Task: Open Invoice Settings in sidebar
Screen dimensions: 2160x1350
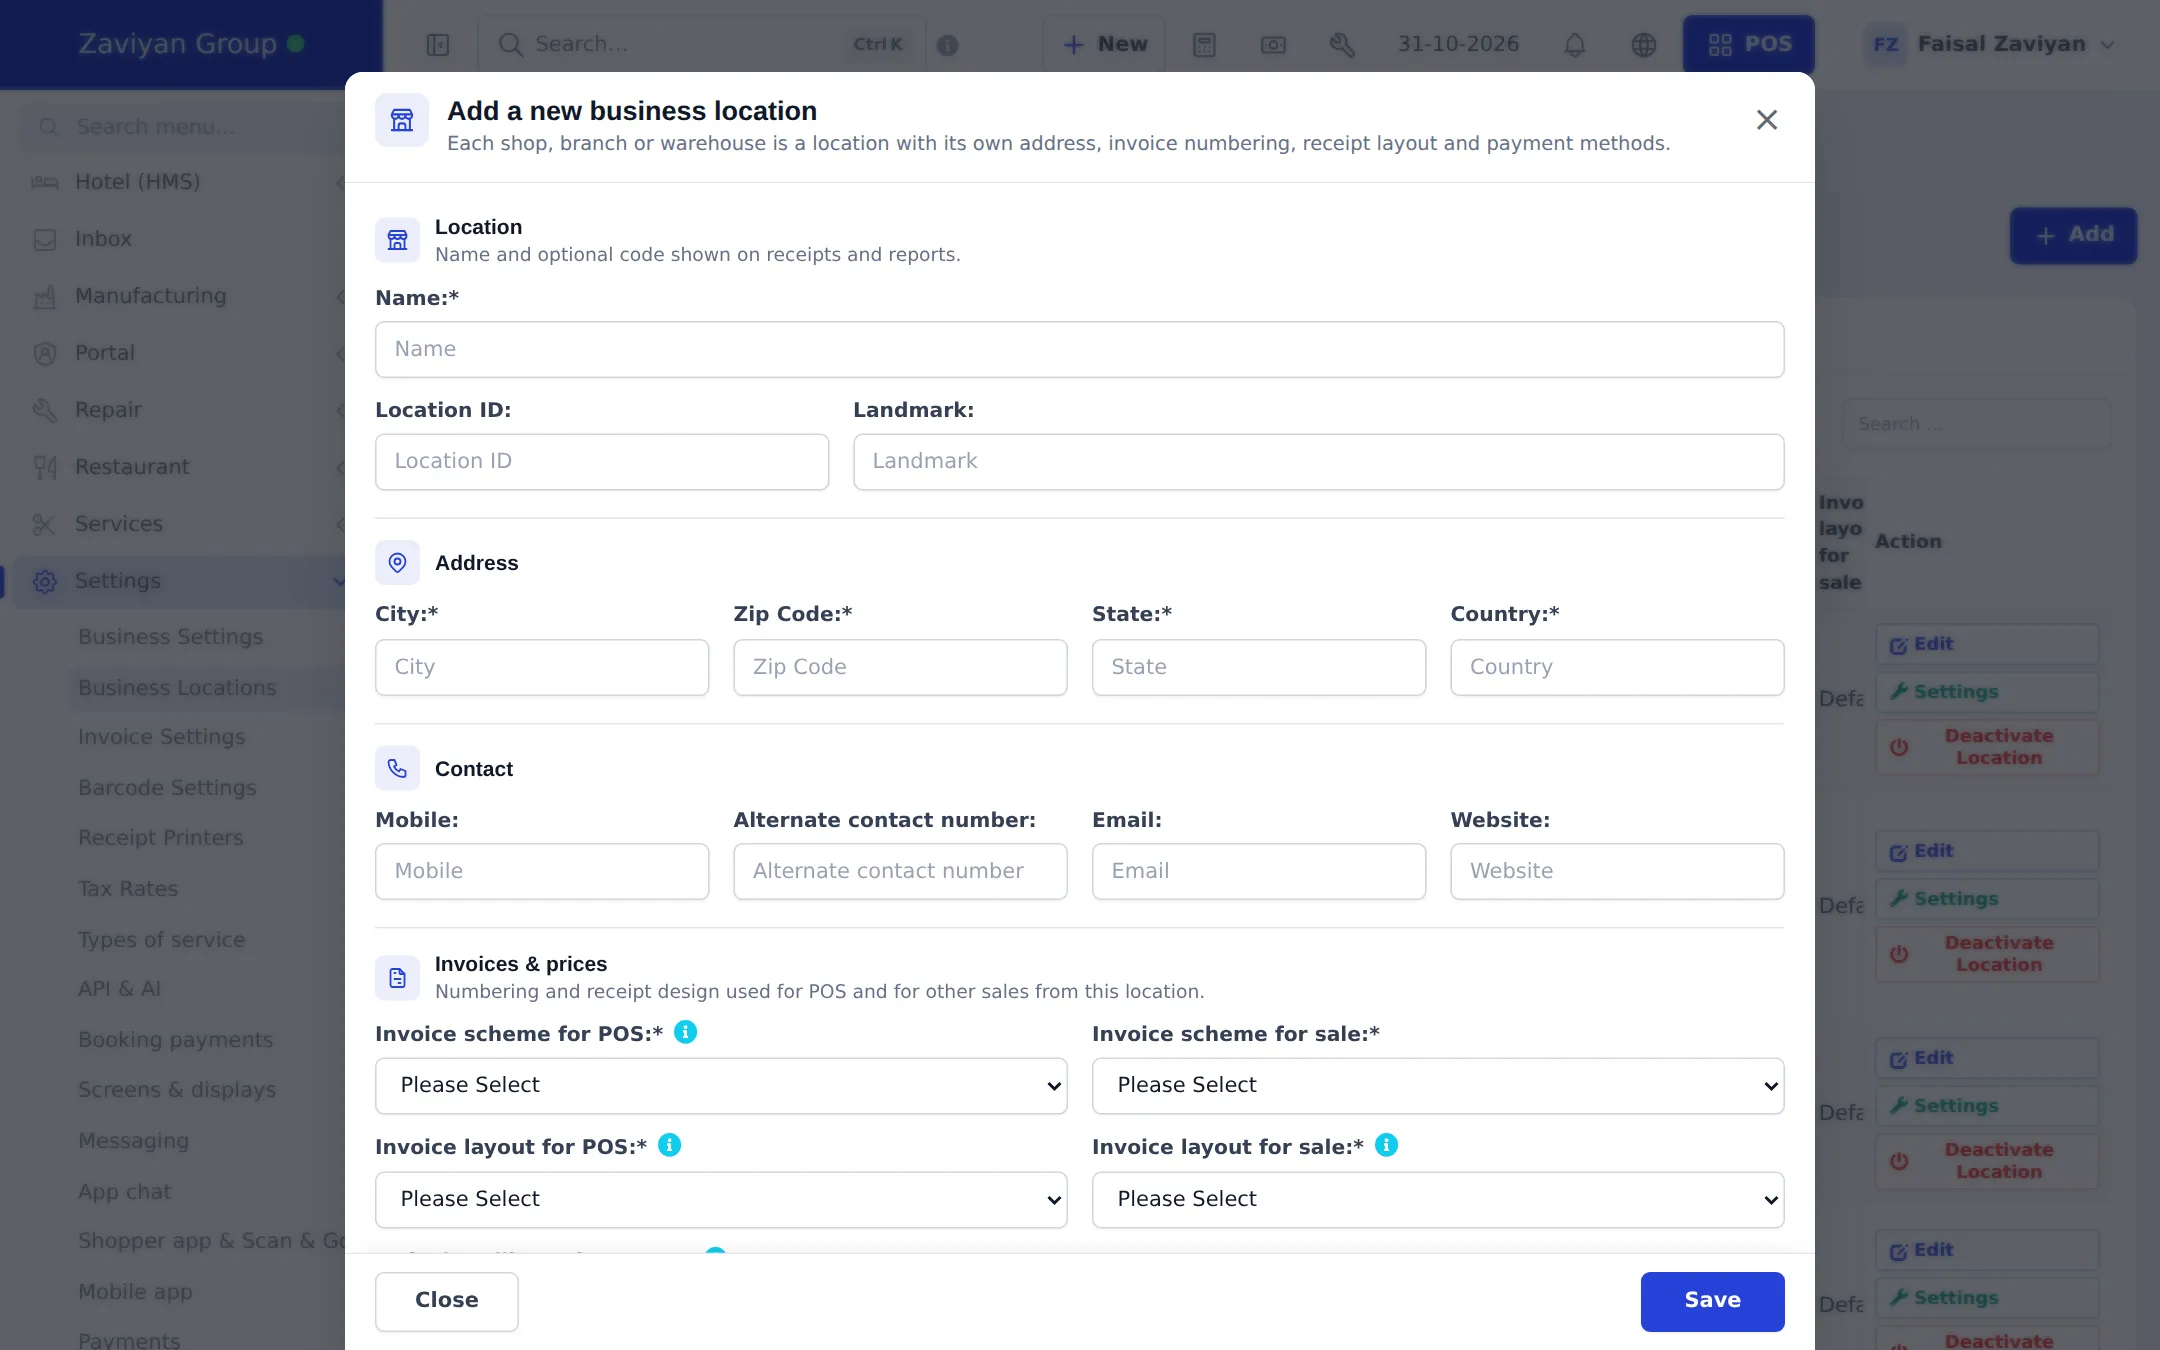Action: click(162, 737)
